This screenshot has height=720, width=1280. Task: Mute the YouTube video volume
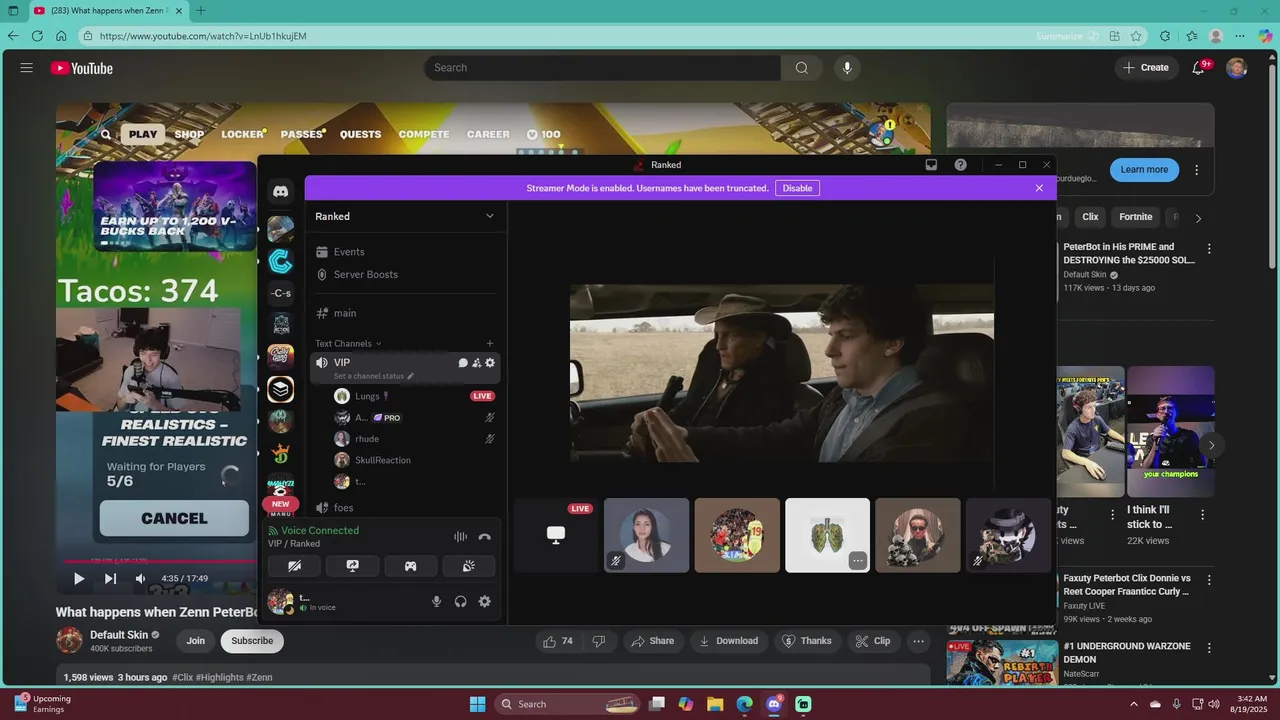click(x=141, y=578)
